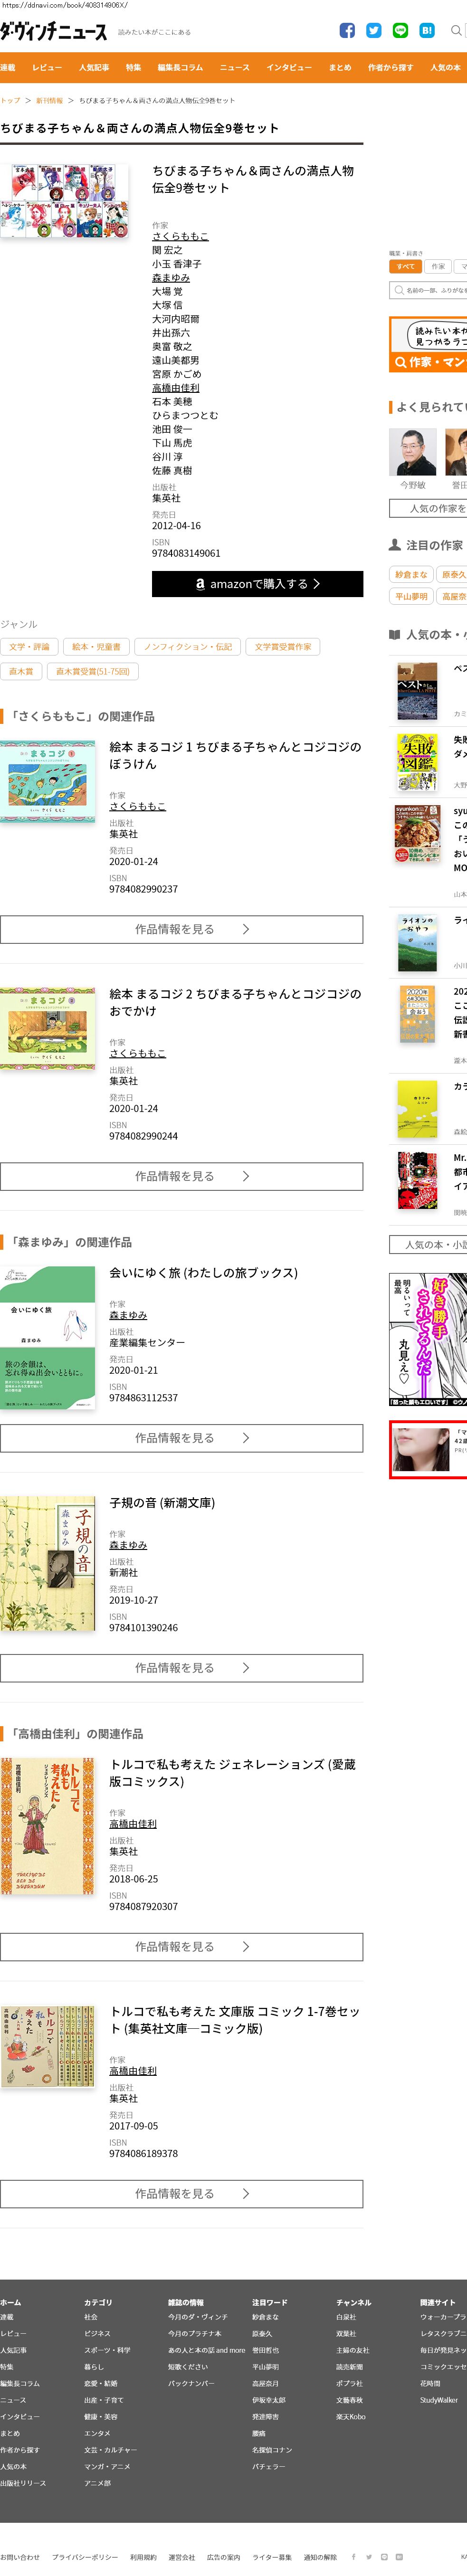Go to ニュース in navigation bar
Viewport: 467px width, 2576px height.
235,67
